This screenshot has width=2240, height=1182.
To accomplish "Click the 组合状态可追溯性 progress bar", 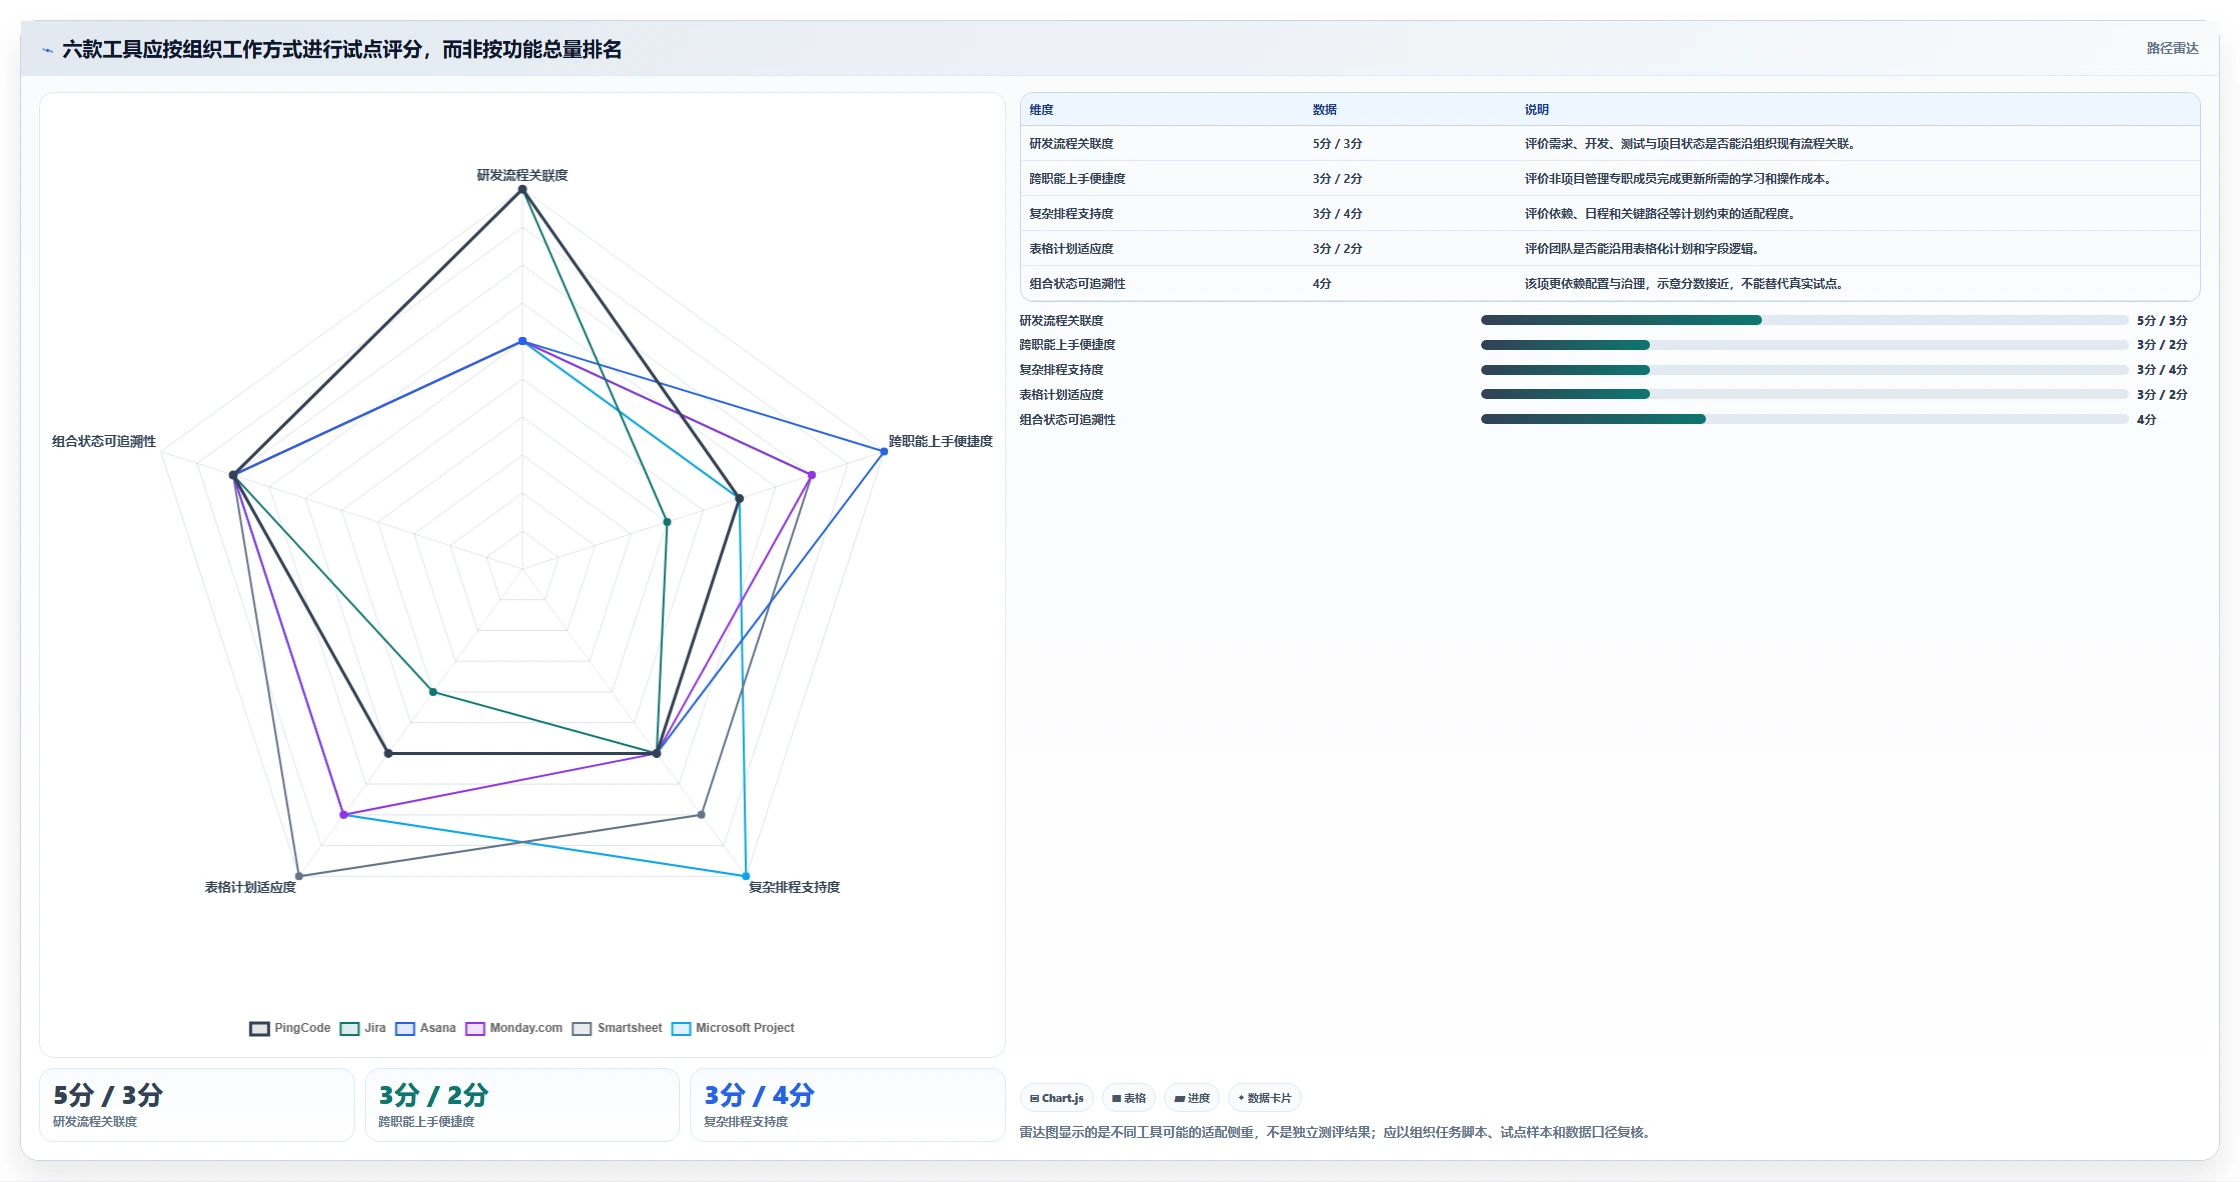I will click(1804, 419).
